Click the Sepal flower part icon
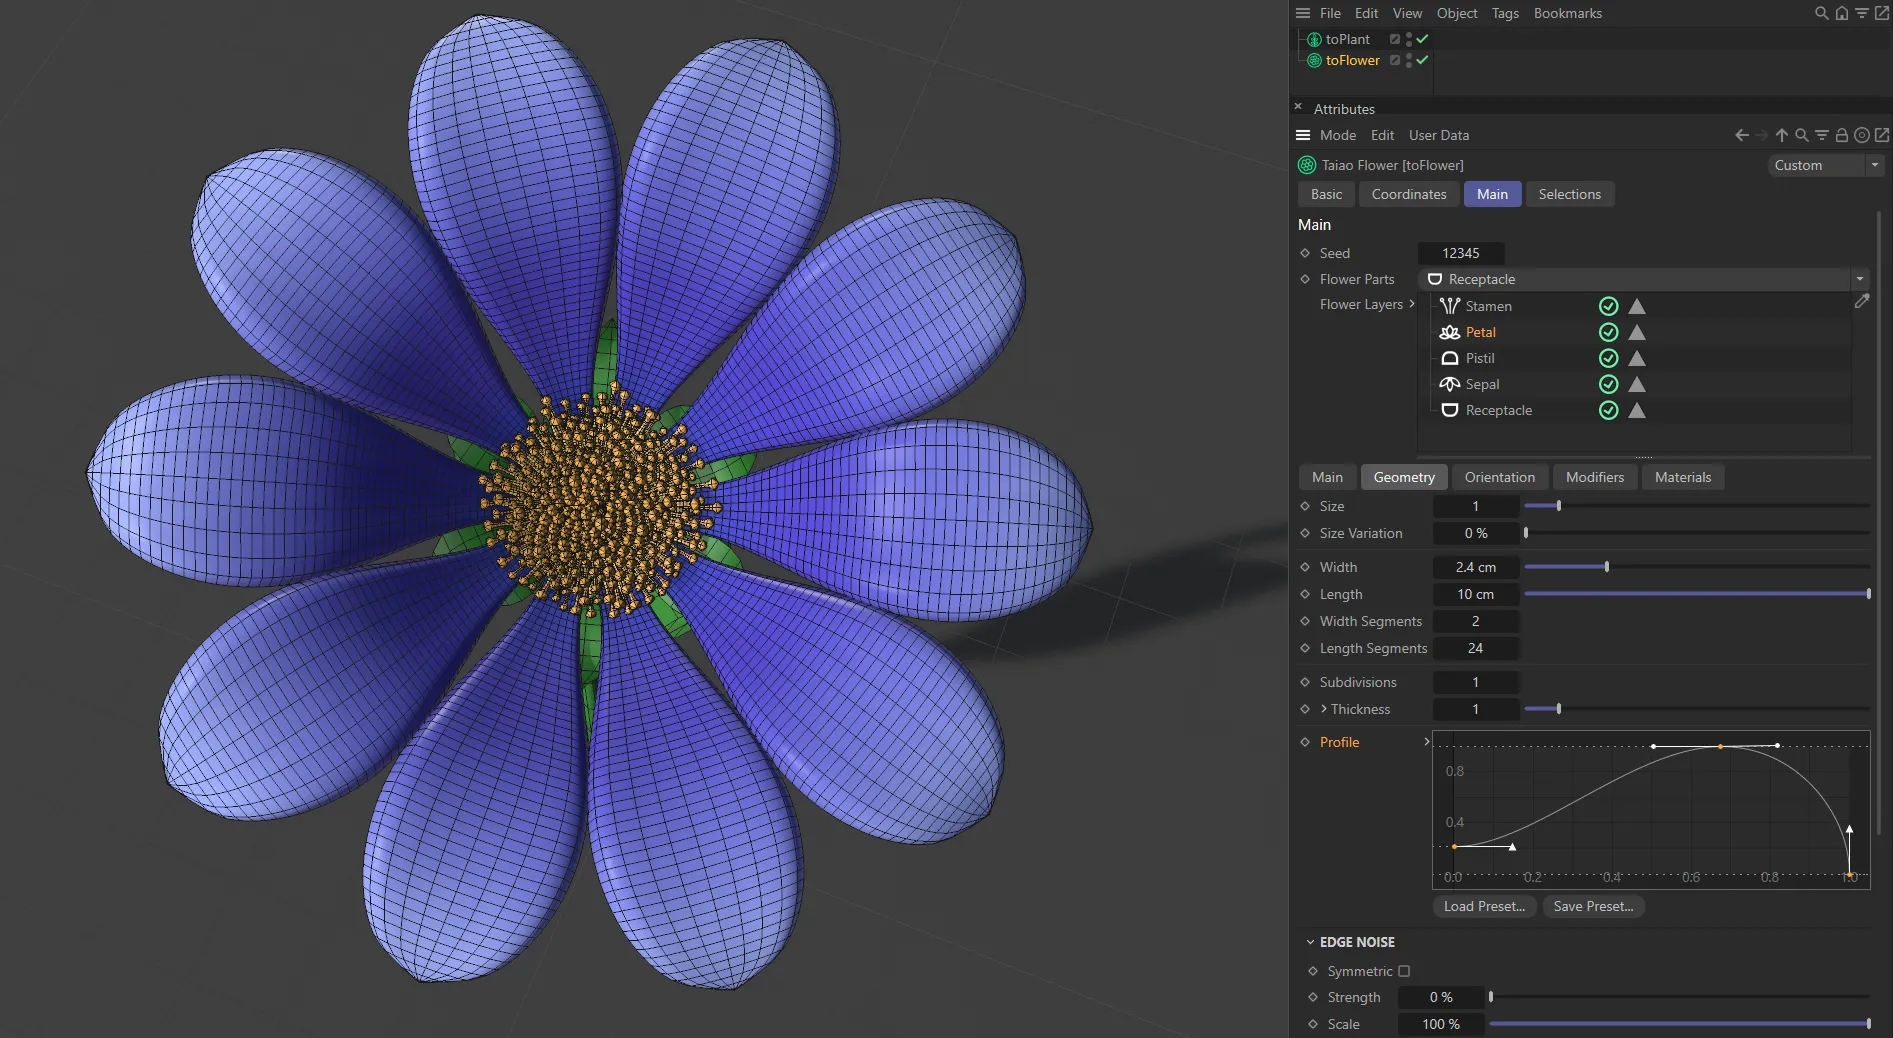The height and width of the screenshot is (1038, 1893). 1450,384
